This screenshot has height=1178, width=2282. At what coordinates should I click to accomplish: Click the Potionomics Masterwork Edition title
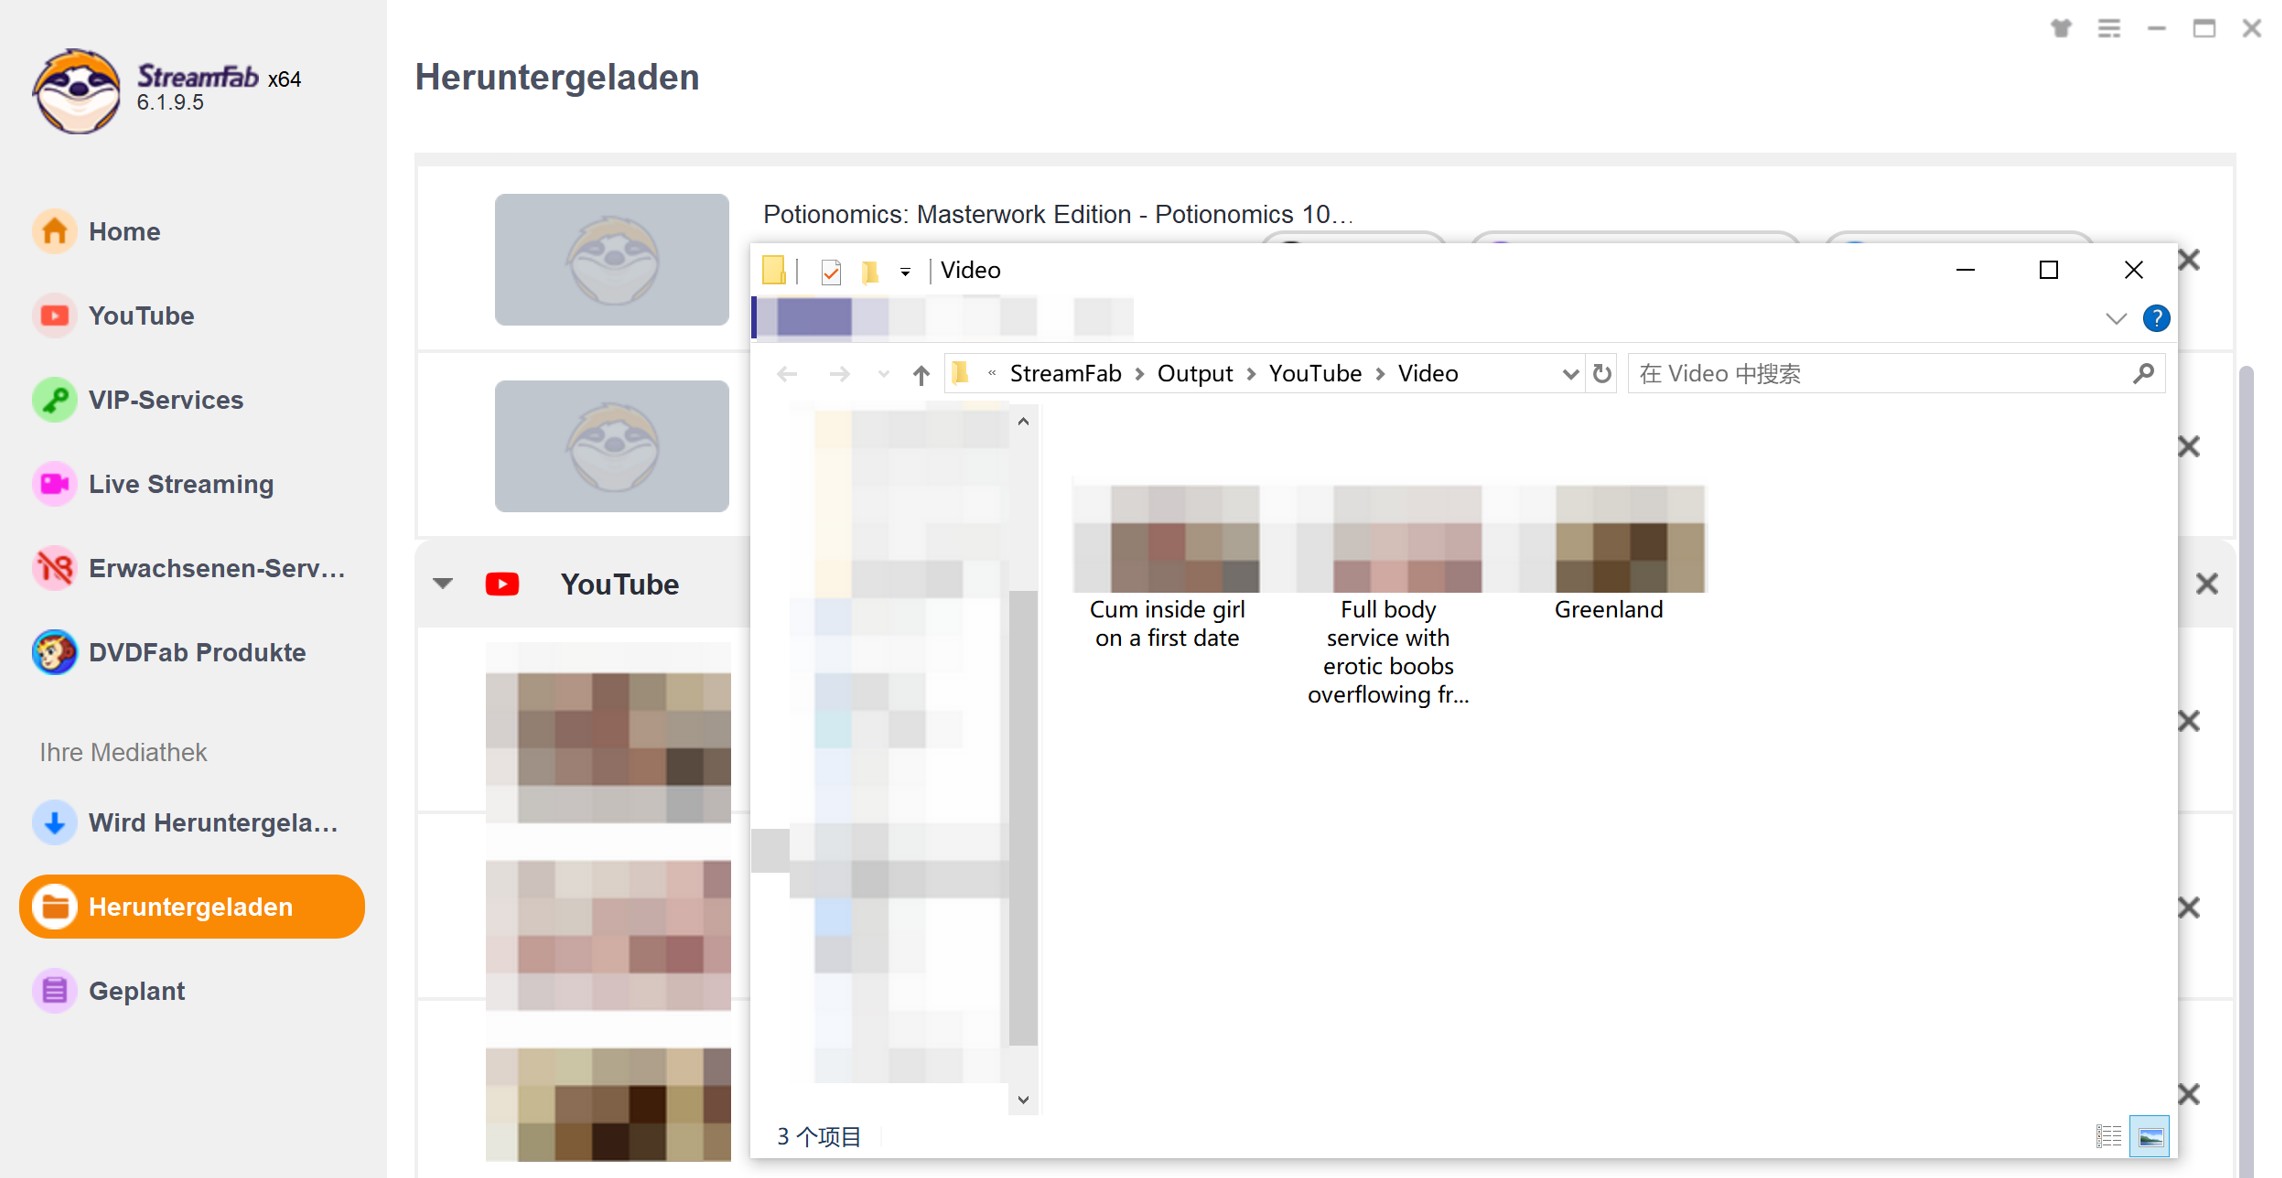(1058, 214)
